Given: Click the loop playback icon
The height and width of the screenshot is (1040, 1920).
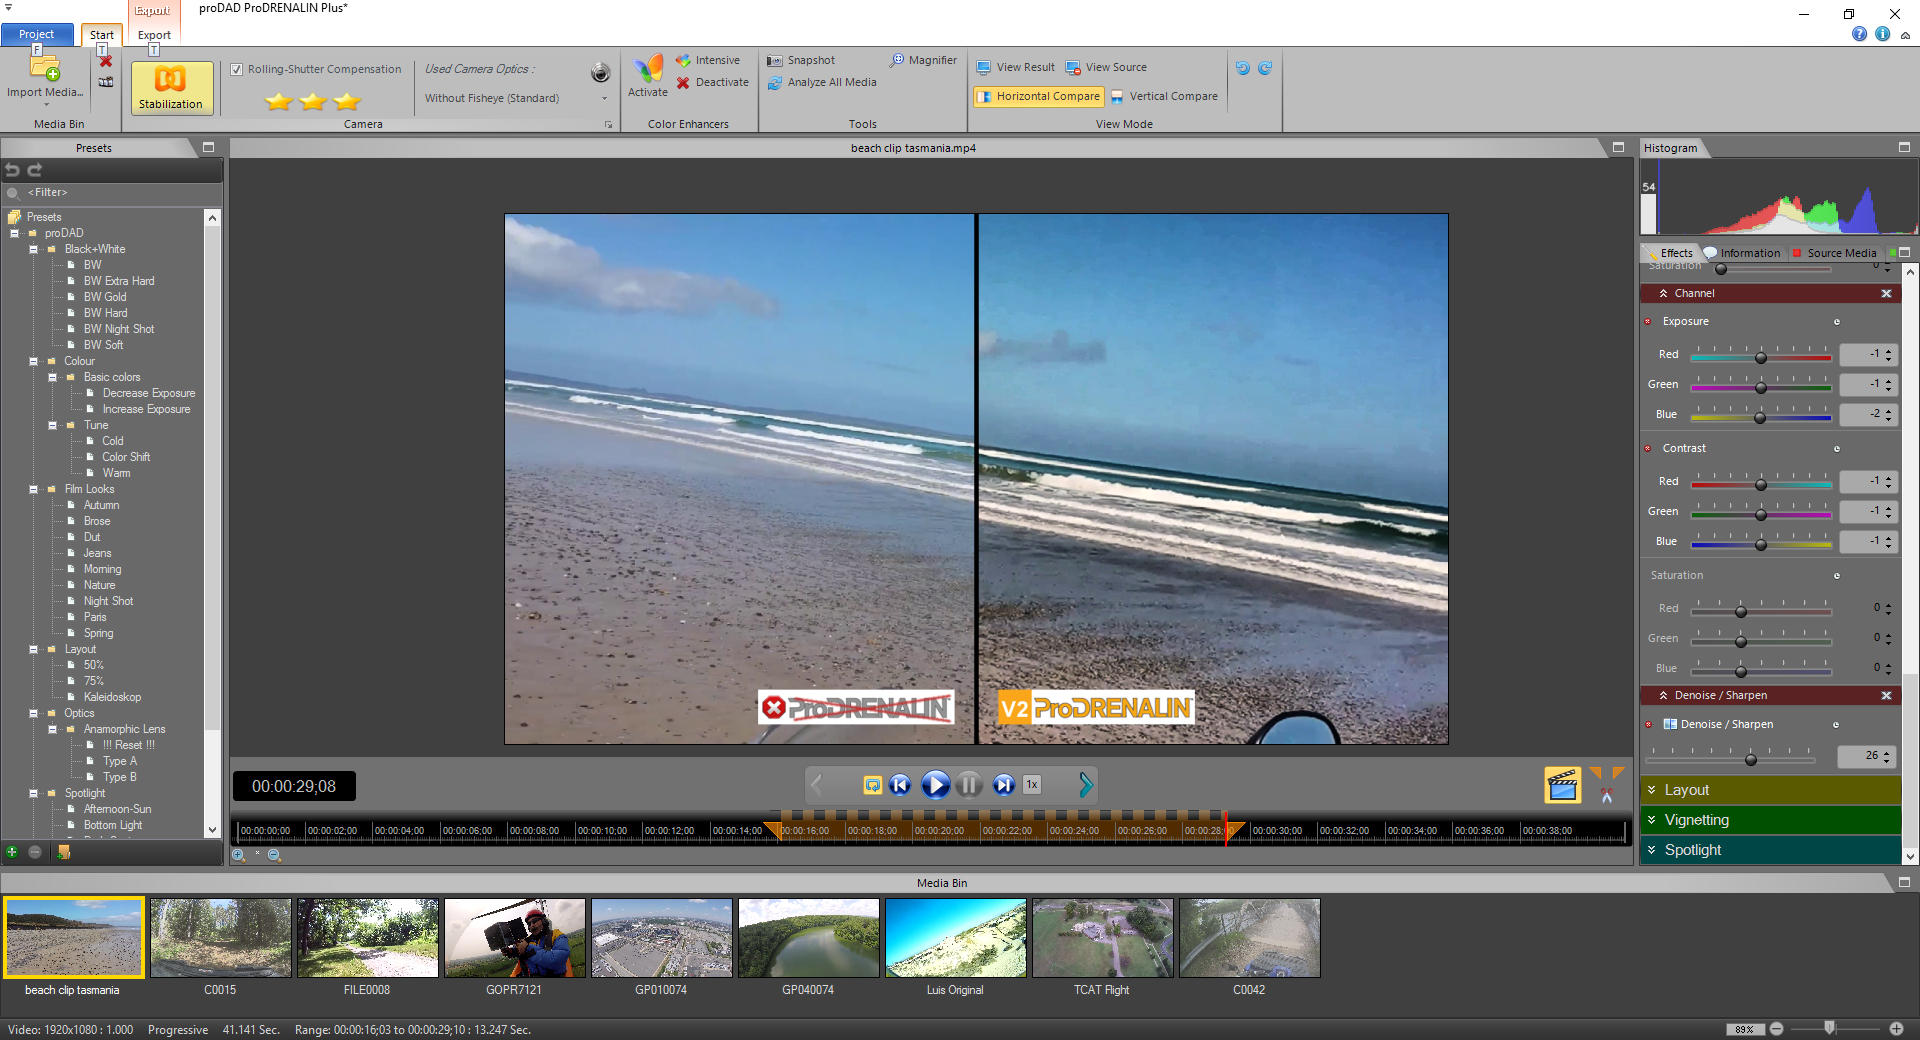Looking at the screenshot, I should (x=872, y=785).
